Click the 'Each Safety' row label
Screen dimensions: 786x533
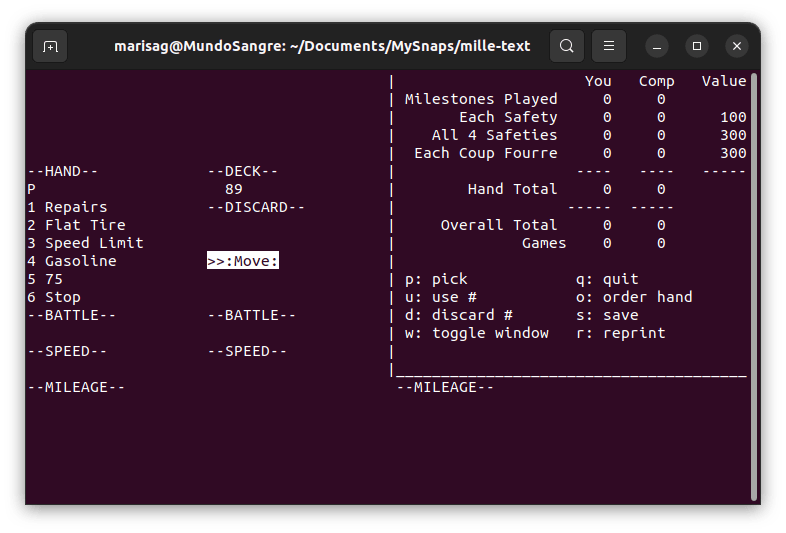[x=508, y=117]
